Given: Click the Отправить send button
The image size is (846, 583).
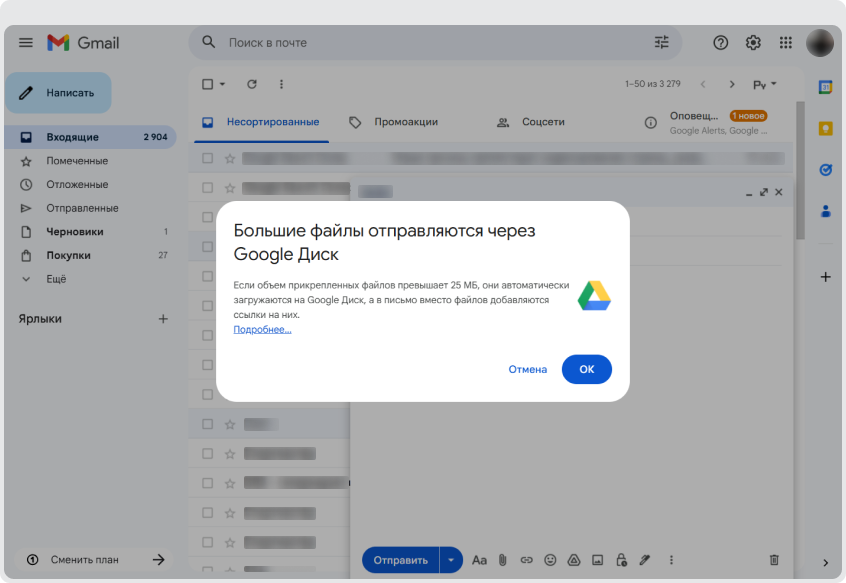Looking at the screenshot, I should click(x=400, y=560).
